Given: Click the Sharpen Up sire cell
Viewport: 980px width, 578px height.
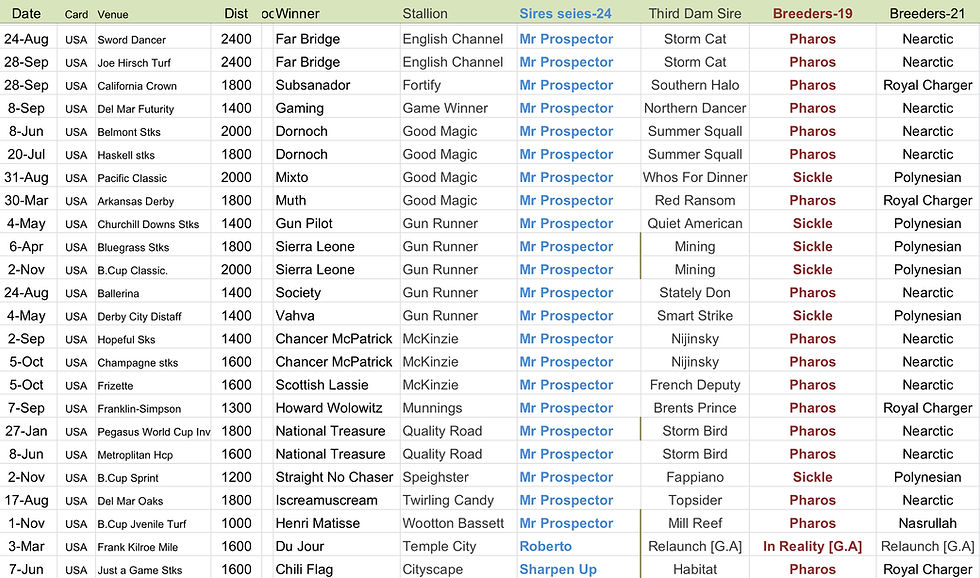Looking at the screenshot, I should pyautogui.click(x=558, y=569).
